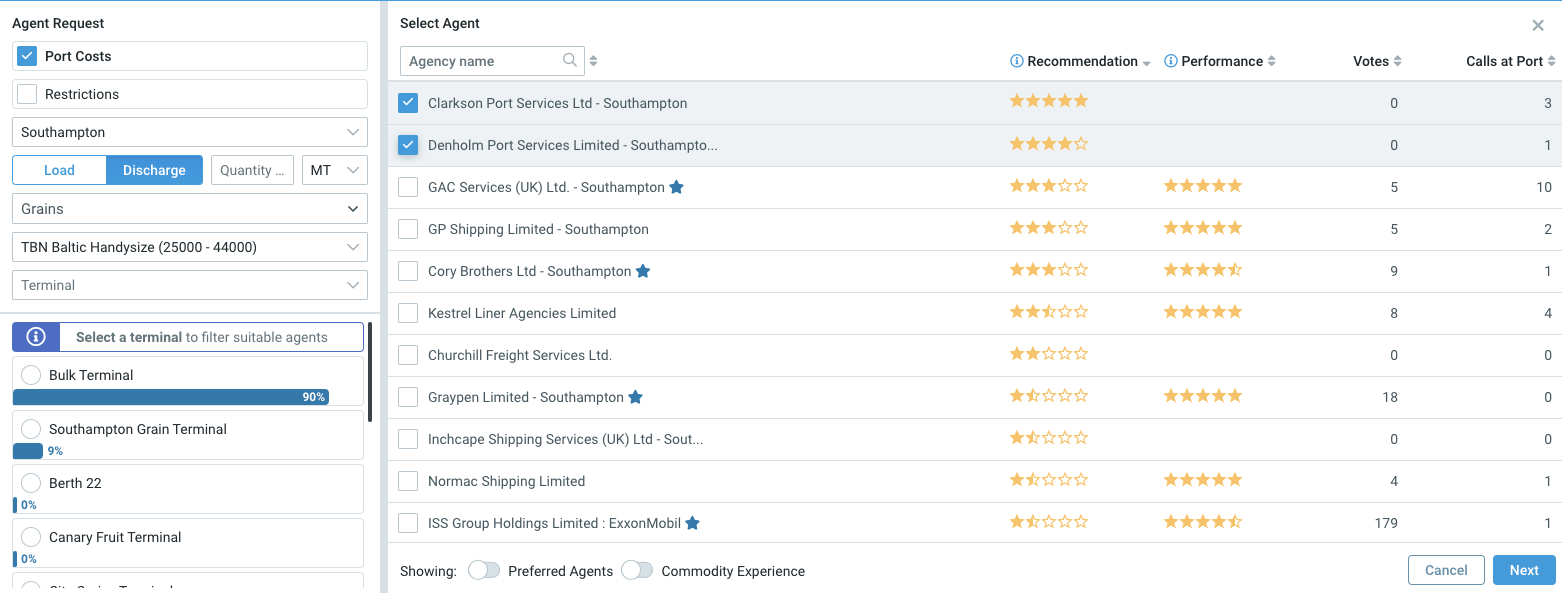Sort by Performance arrows
This screenshot has width=1562, height=593.
coord(1271,61)
